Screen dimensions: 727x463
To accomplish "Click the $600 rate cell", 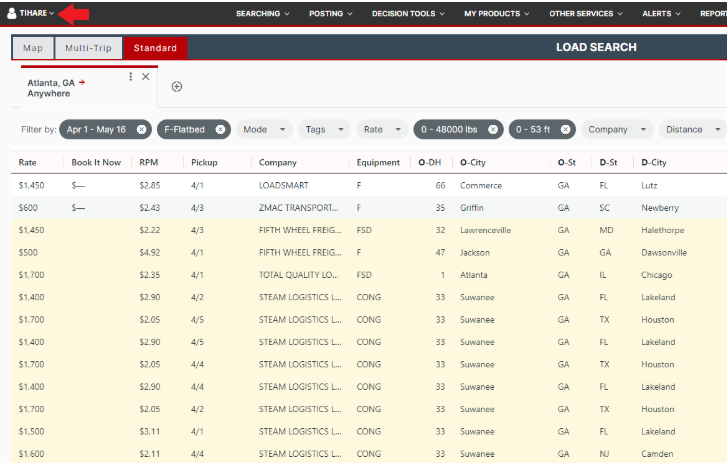I will coord(28,208).
